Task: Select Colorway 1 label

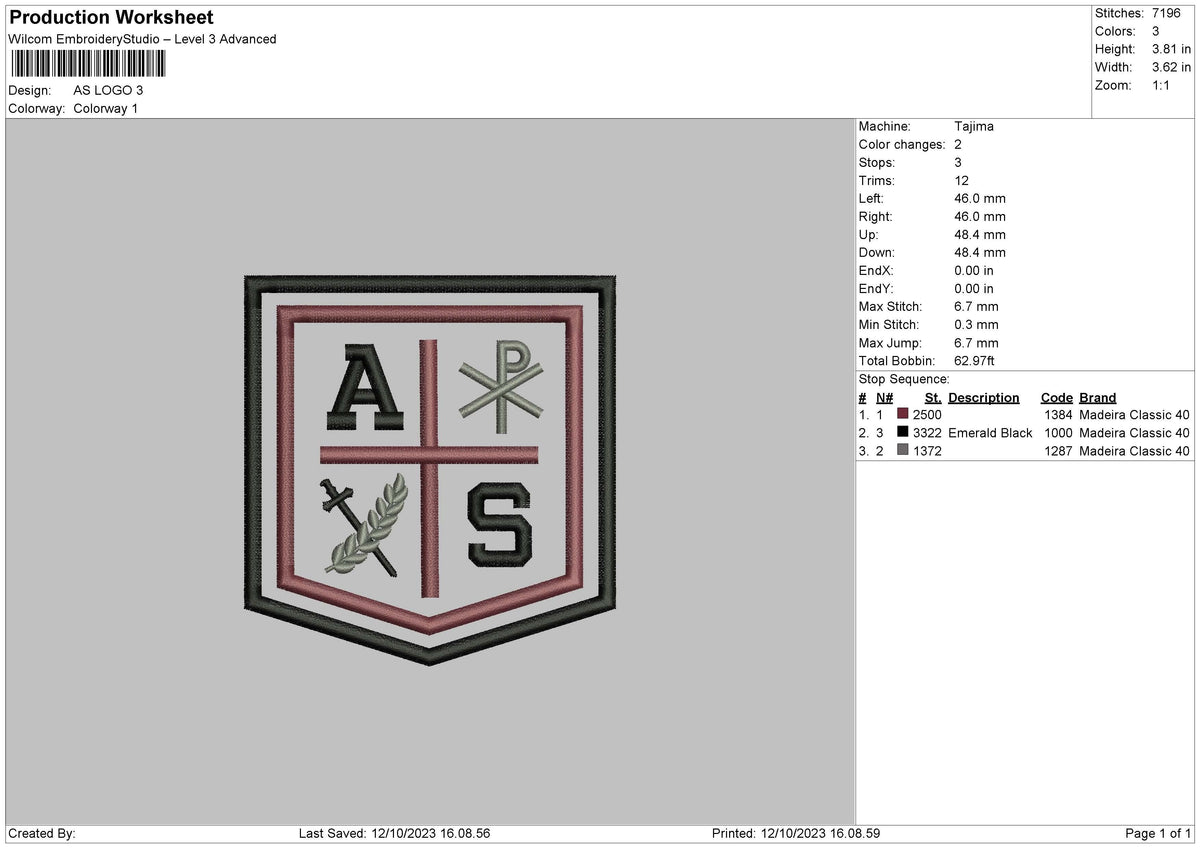Action: [x=105, y=109]
